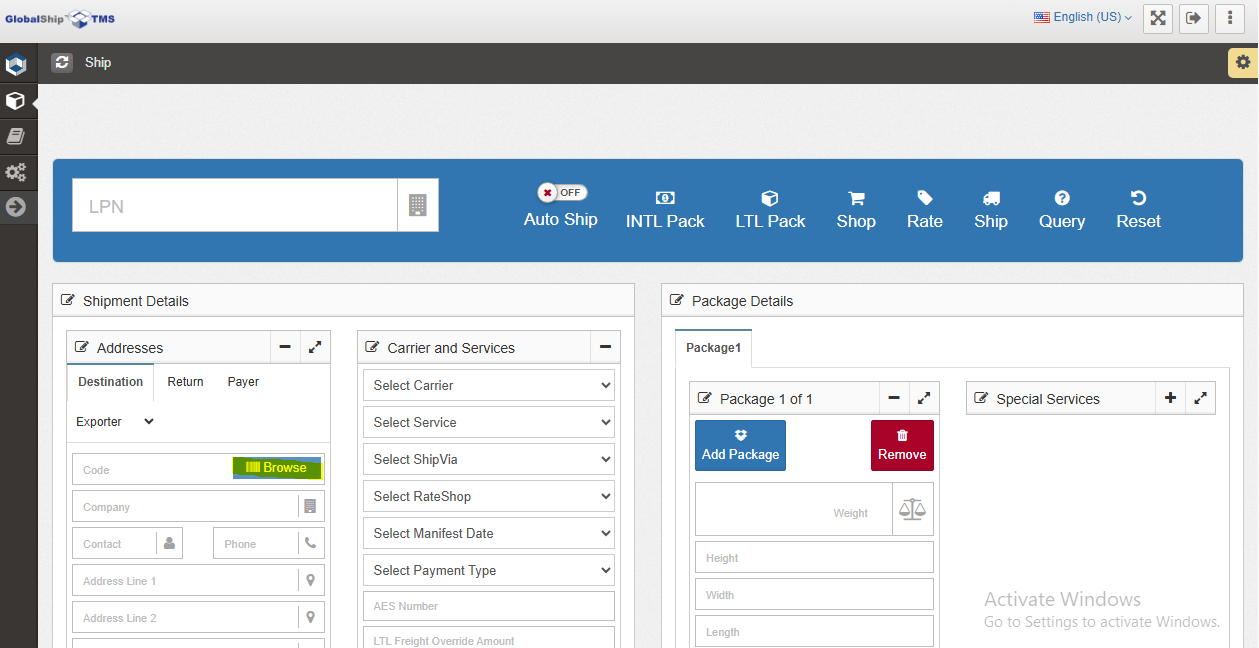The height and width of the screenshot is (648, 1259).
Task: Switch to the Return address tab
Action: tap(184, 381)
